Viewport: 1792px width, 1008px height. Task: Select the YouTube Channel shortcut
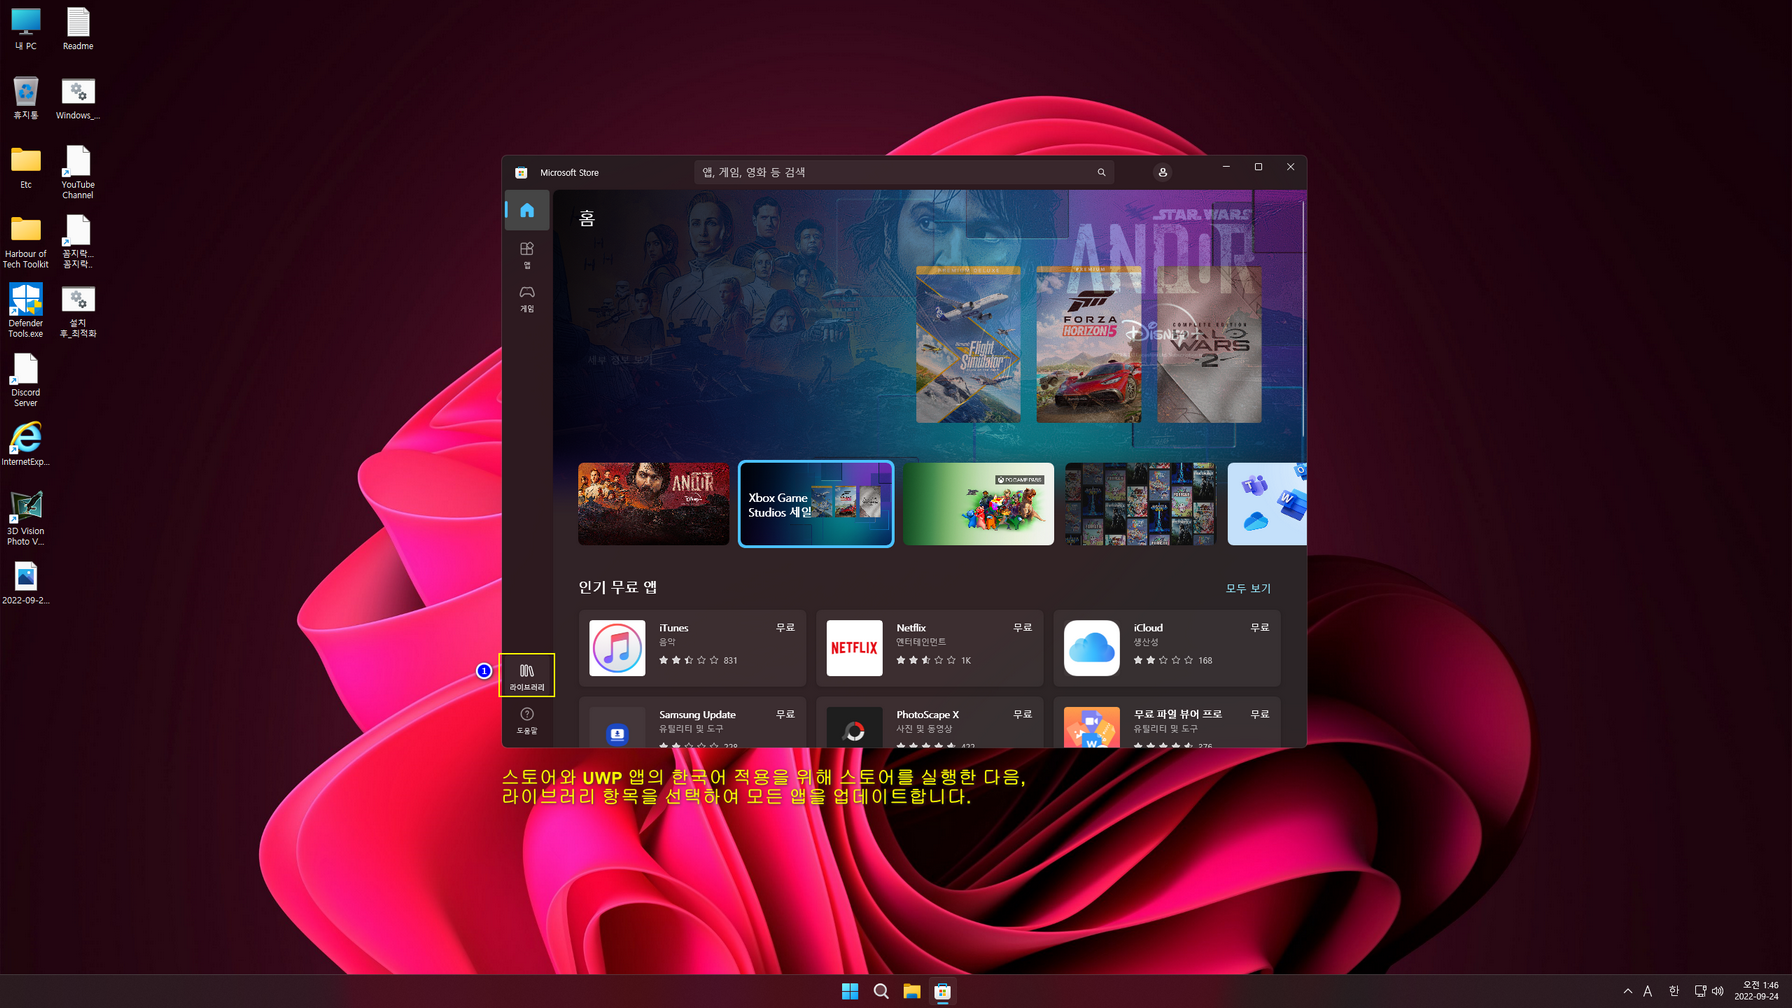[78, 172]
